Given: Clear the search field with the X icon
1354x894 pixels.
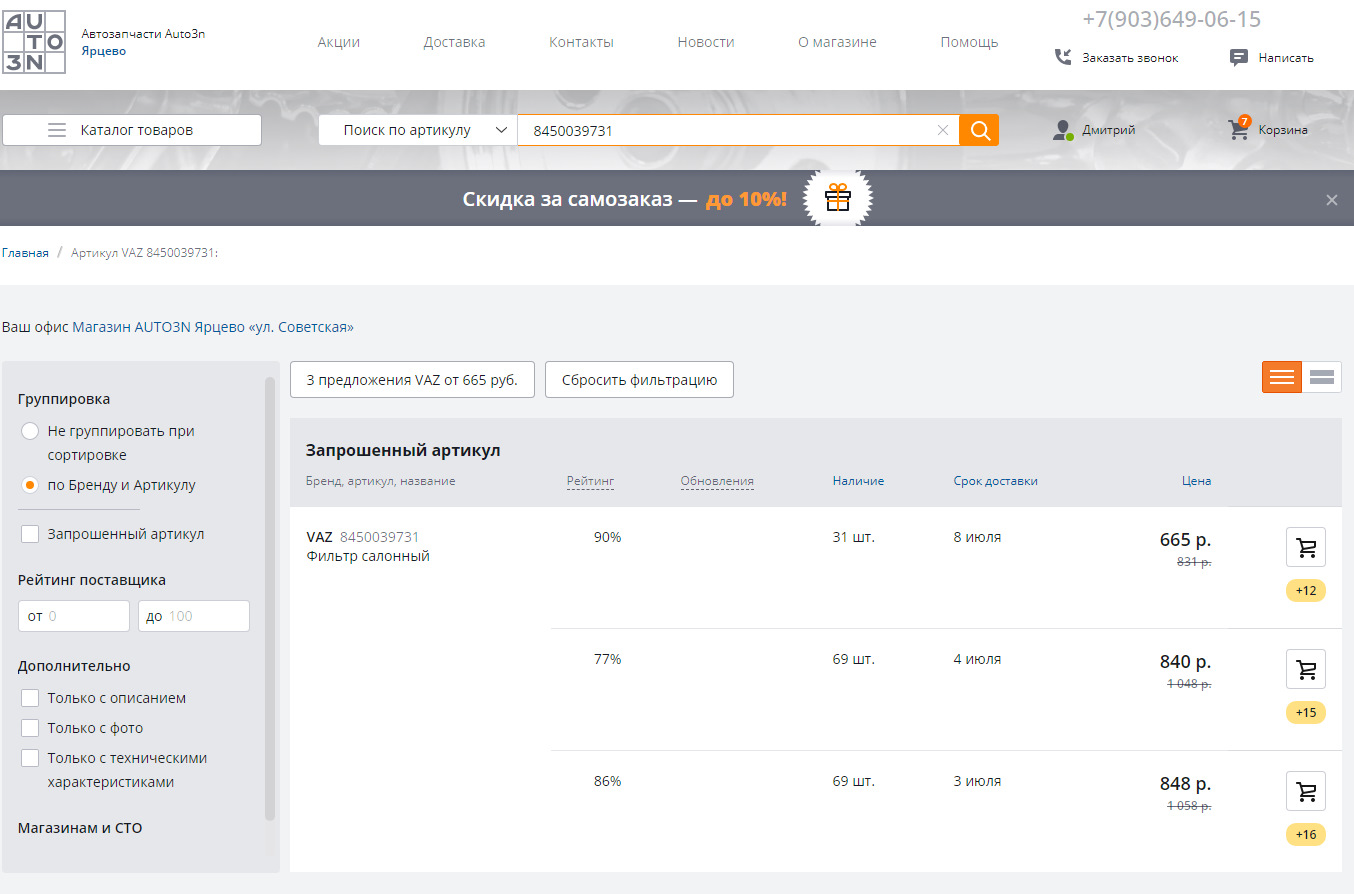Looking at the screenshot, I should pos(942,130).
